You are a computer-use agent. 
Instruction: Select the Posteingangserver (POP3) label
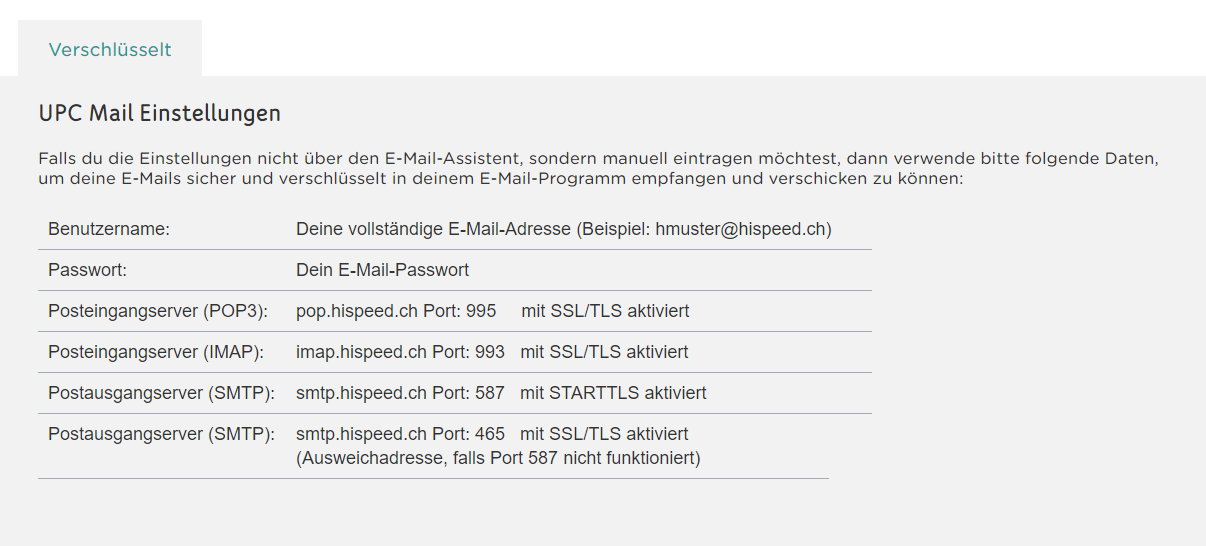pos(158,311)
